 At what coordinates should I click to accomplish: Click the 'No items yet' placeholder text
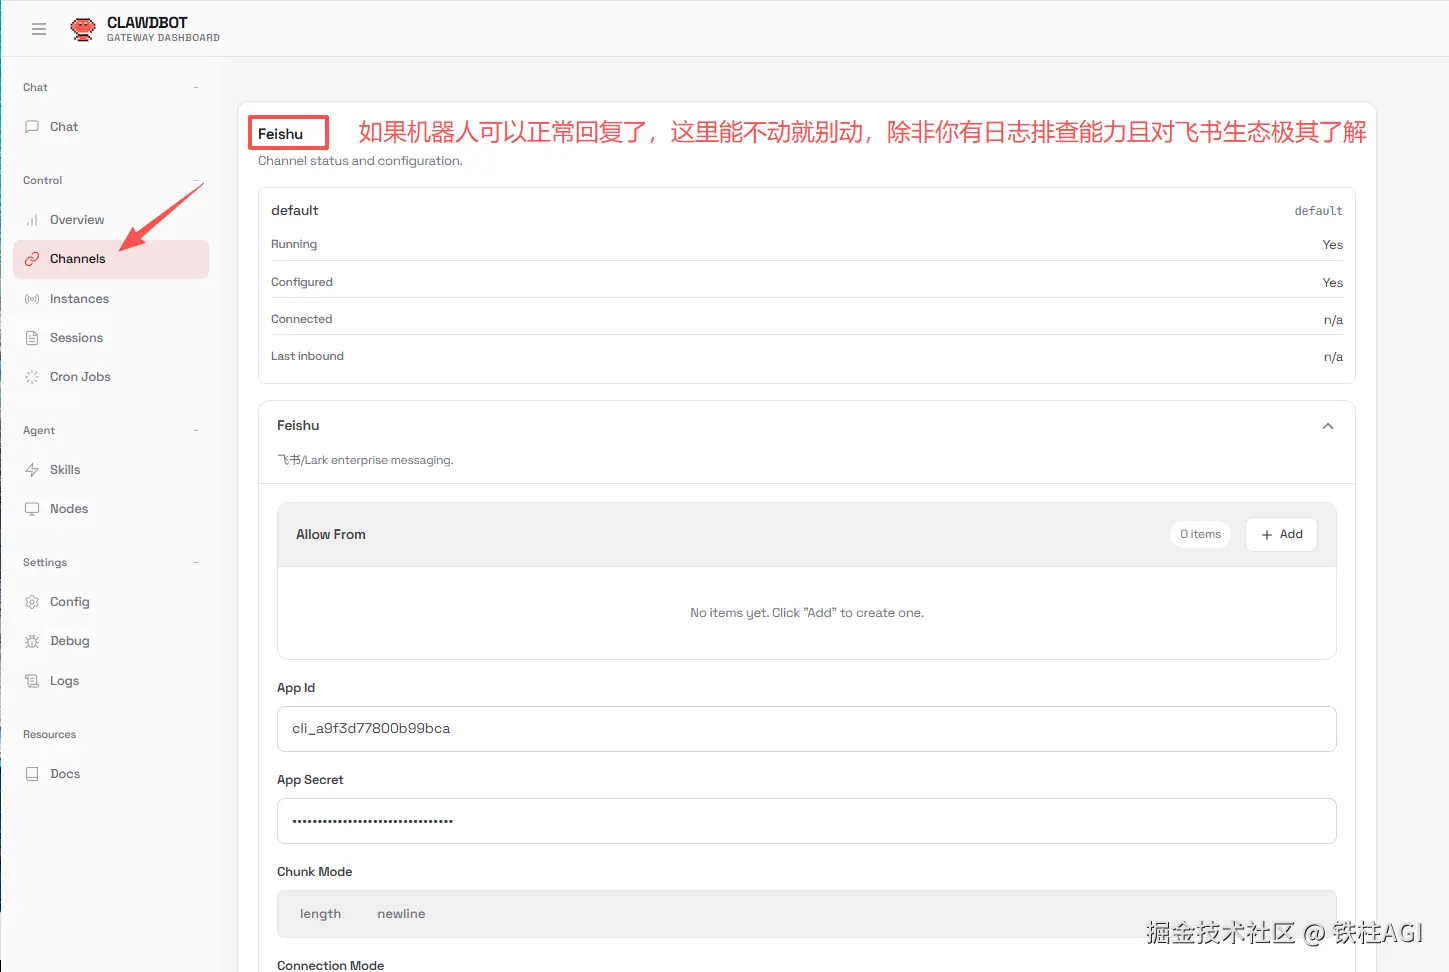pos(807,613)
